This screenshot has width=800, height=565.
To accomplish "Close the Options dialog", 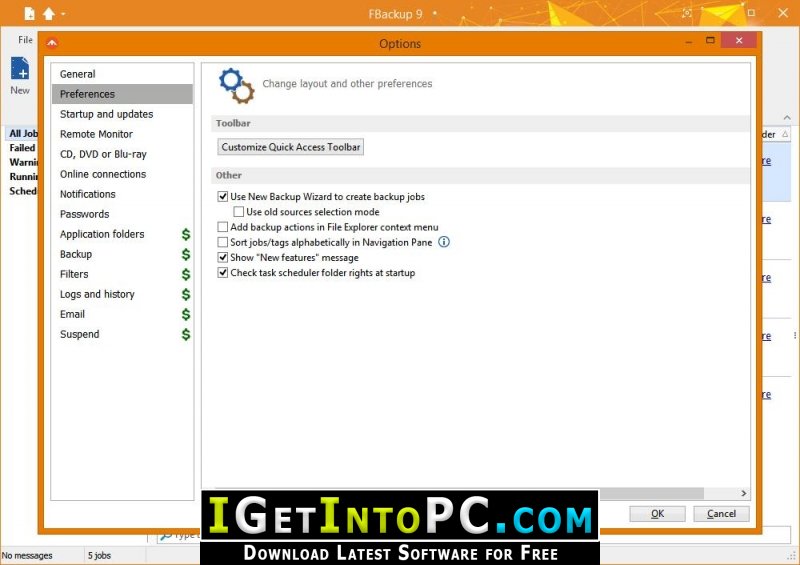I will pos(738,40).
